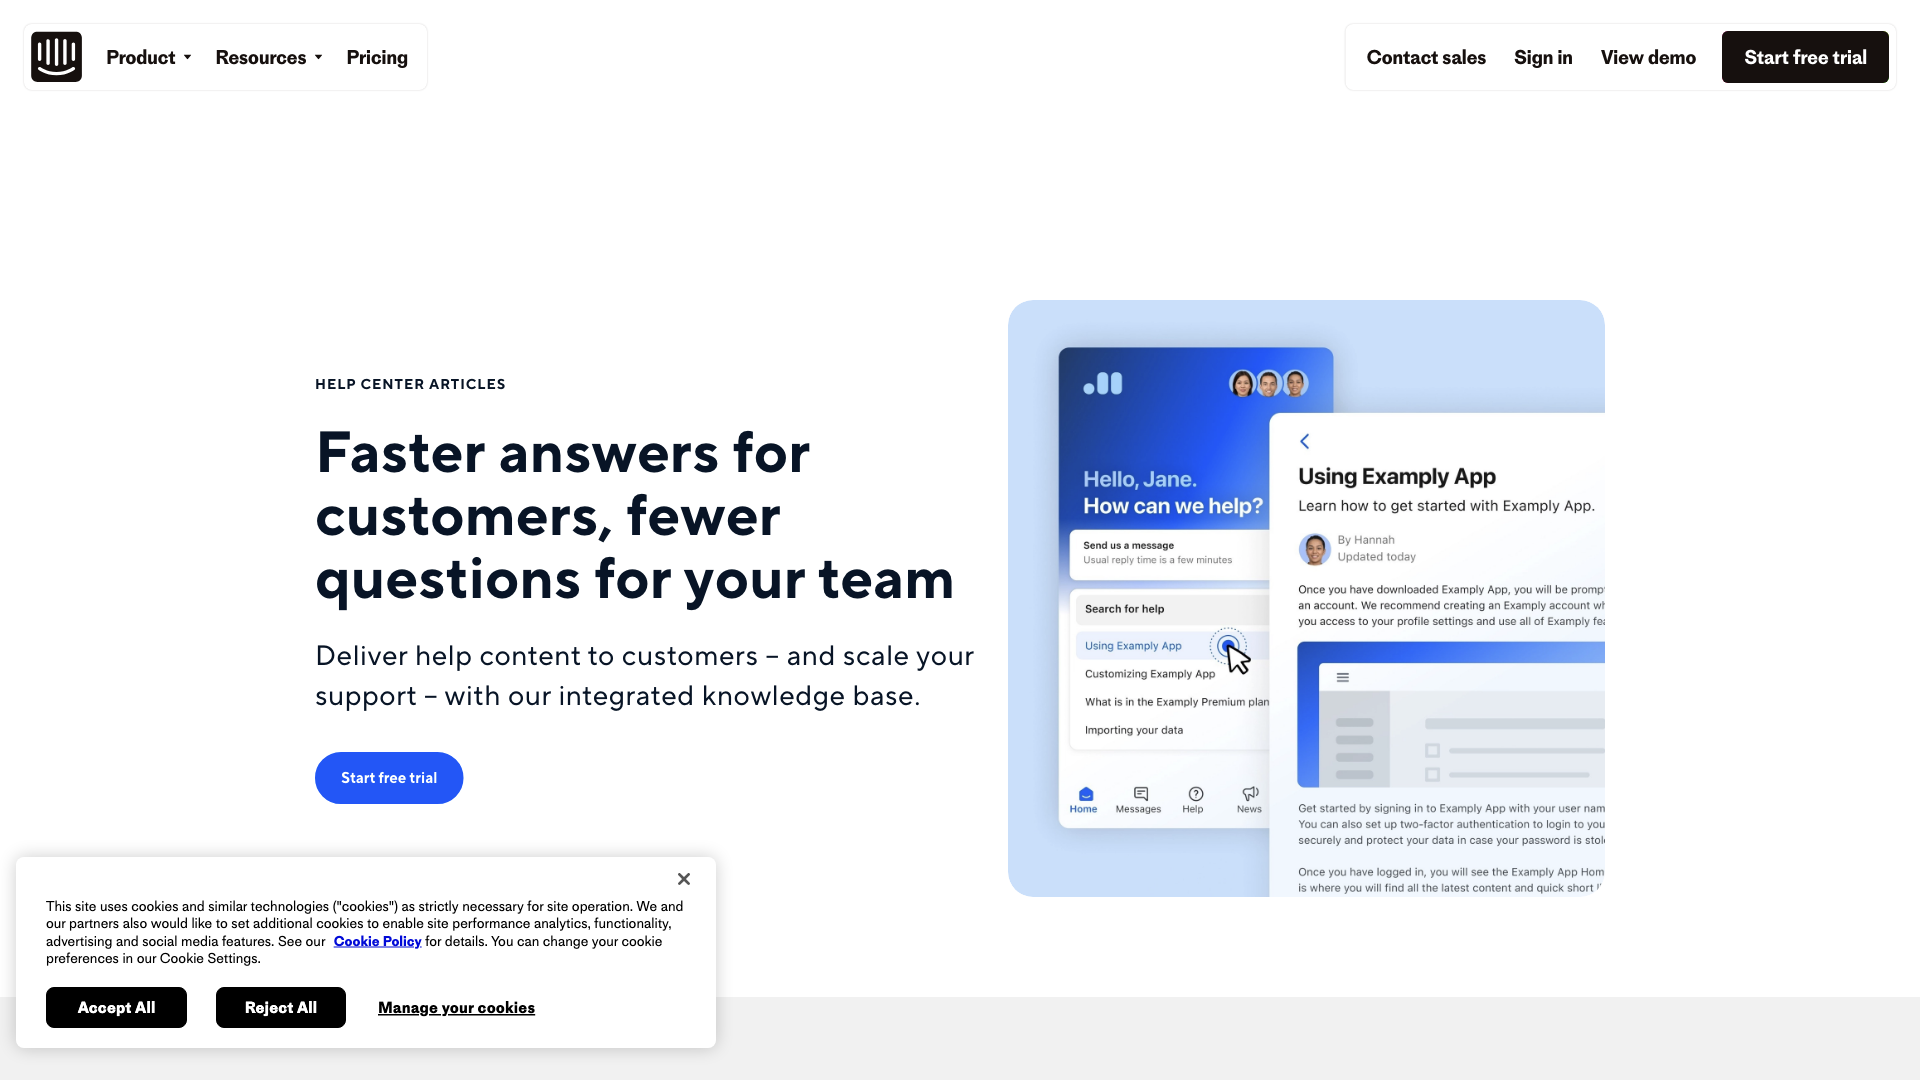The height and width of the screenshot is (1080, 1920).
Task: Click the Cookie Policy link in banner
Action: click(x=377, y=942)
